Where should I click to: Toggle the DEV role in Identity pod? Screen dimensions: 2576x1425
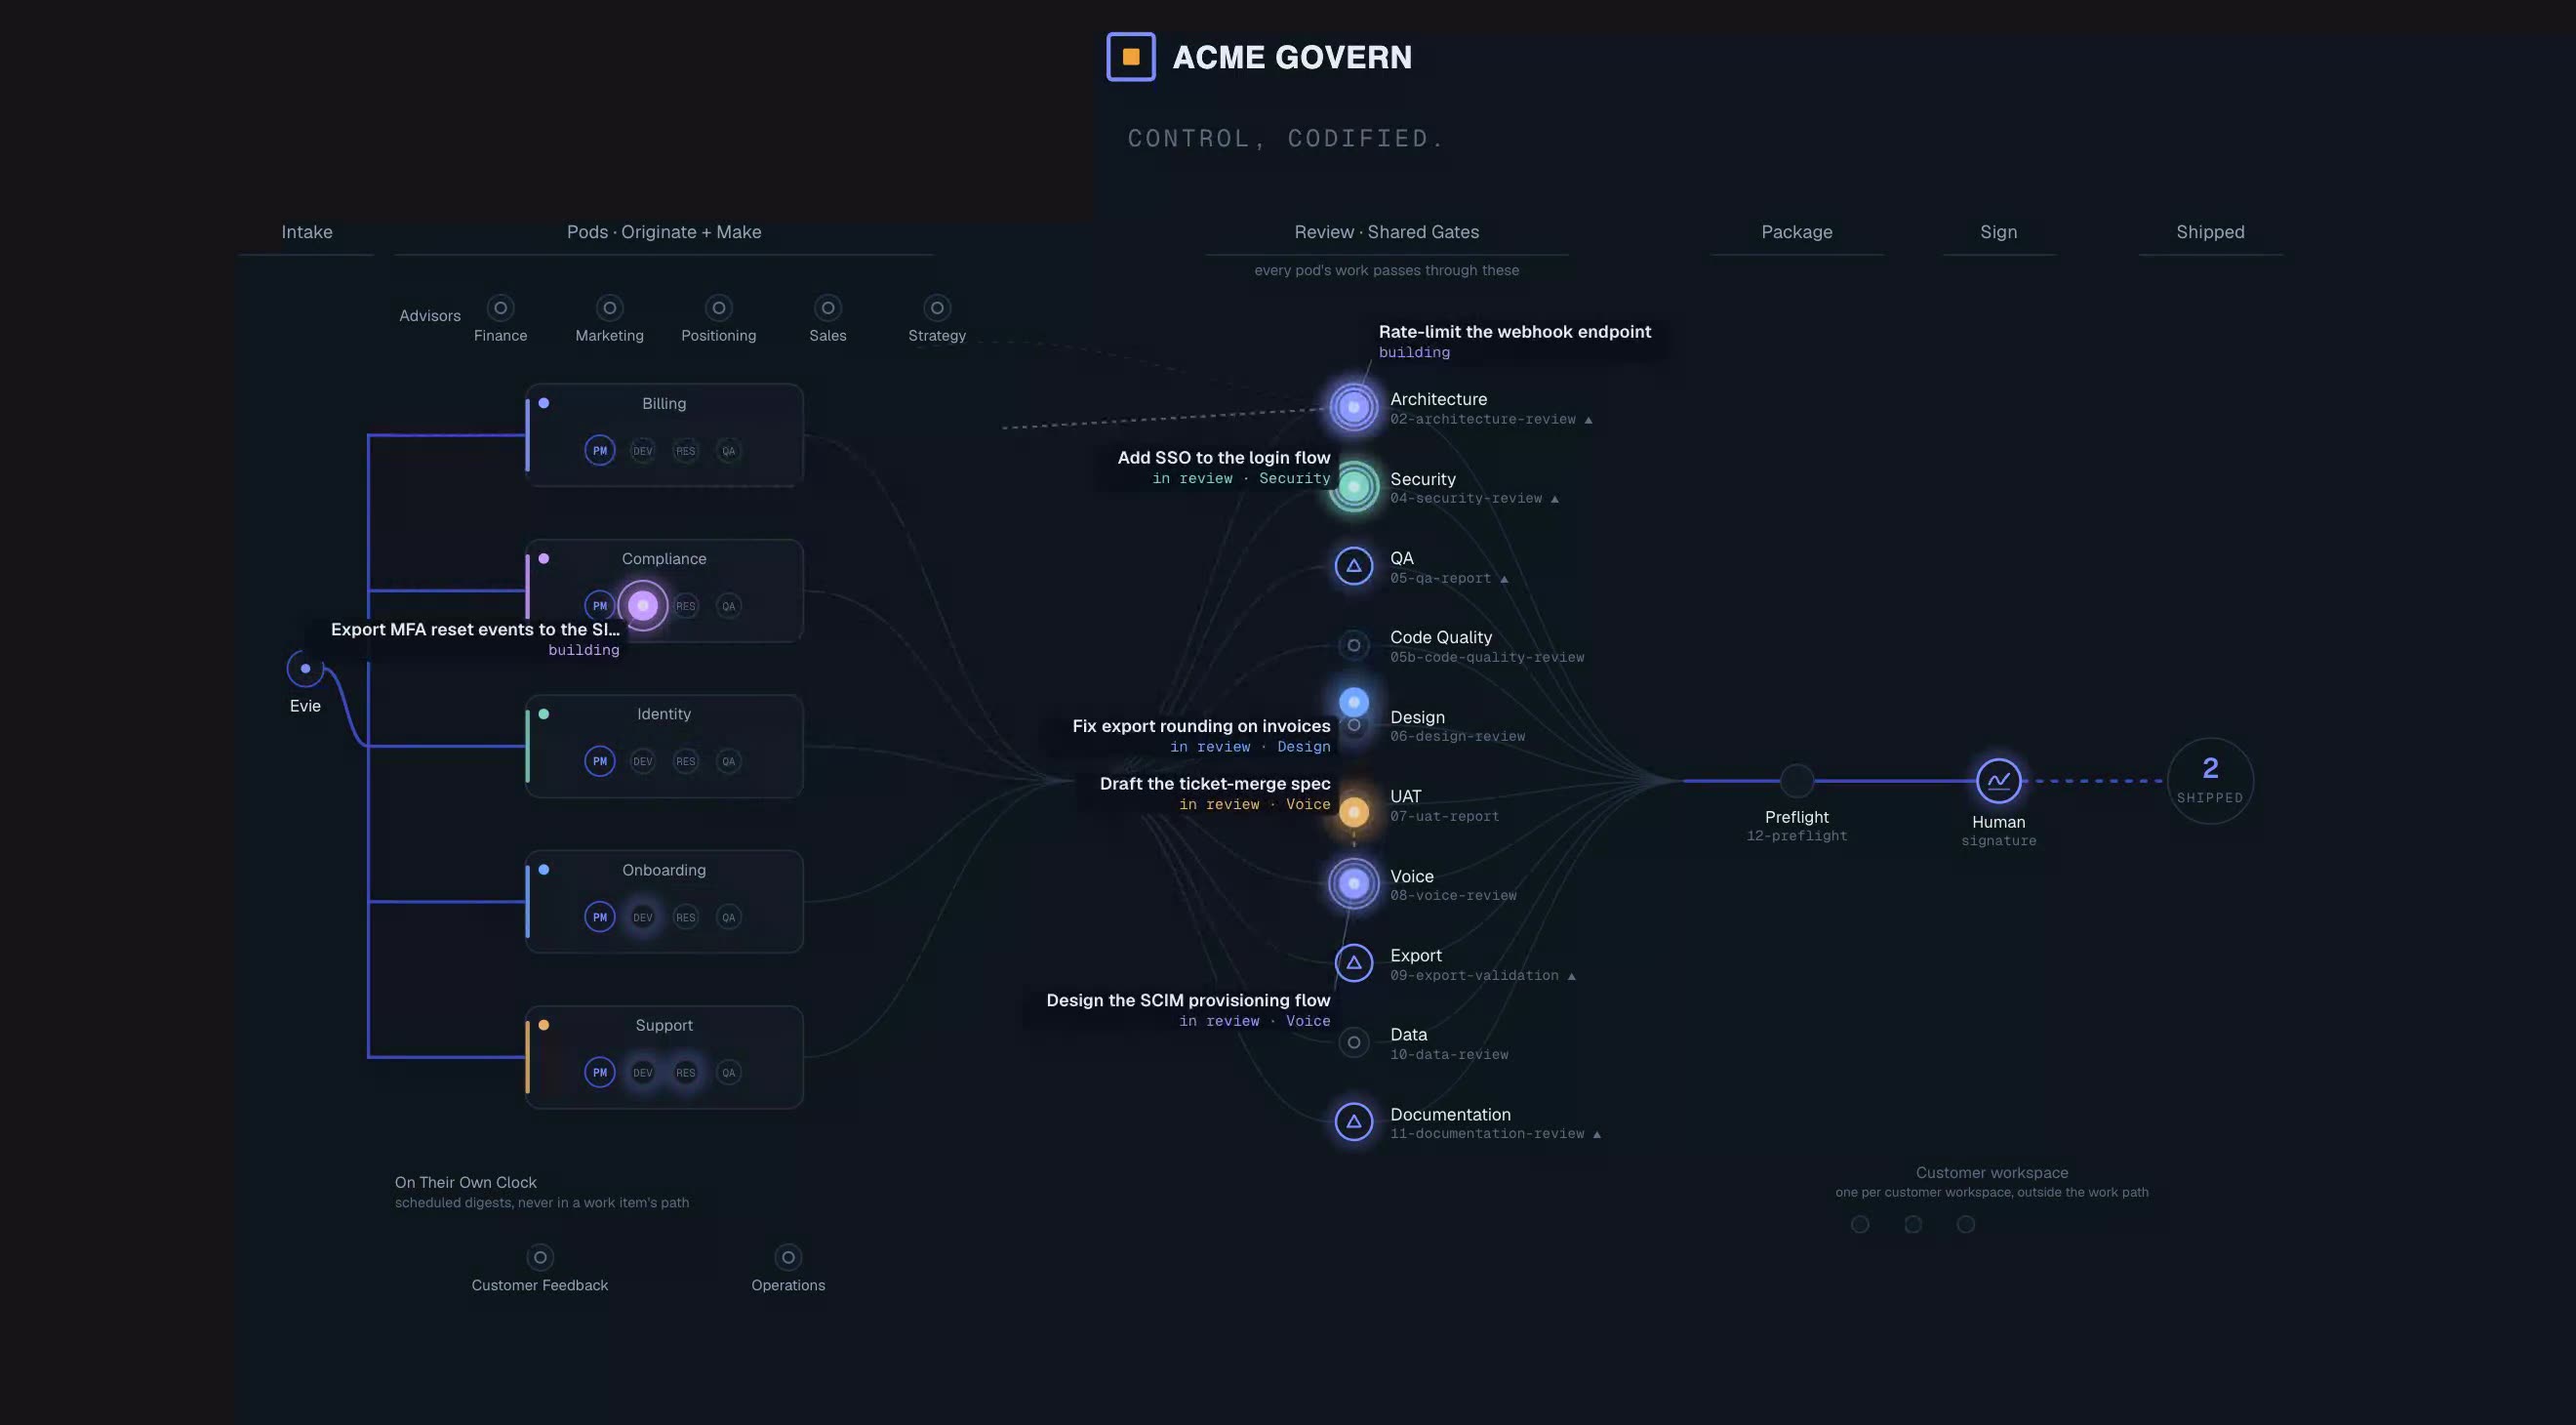point(642,762)
